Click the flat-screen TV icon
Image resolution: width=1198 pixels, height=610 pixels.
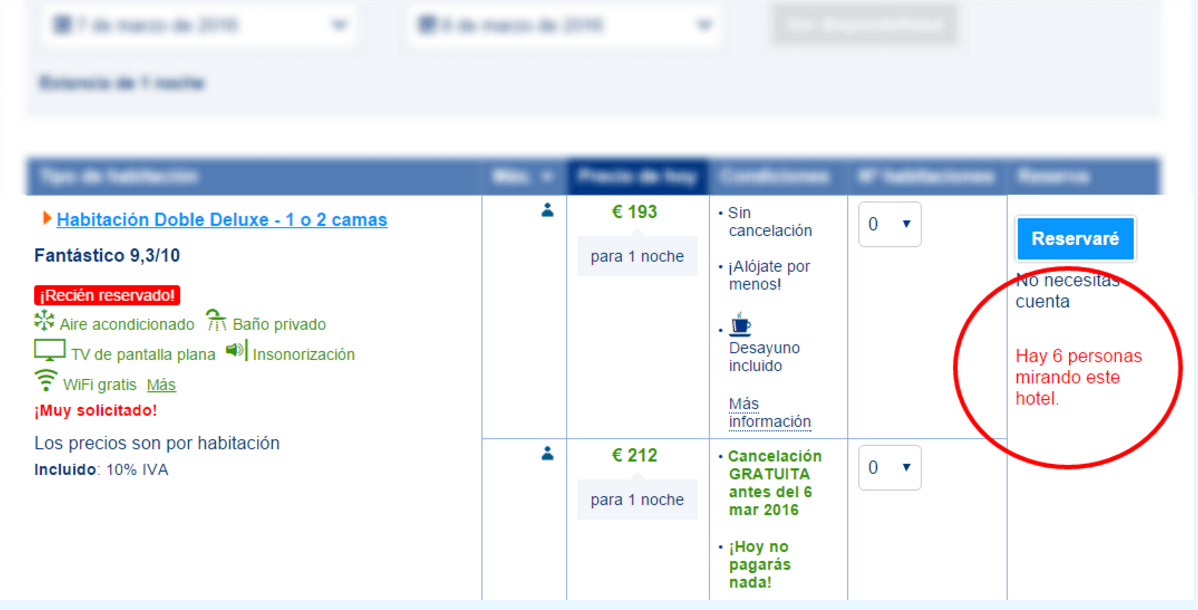click(49, 351)
